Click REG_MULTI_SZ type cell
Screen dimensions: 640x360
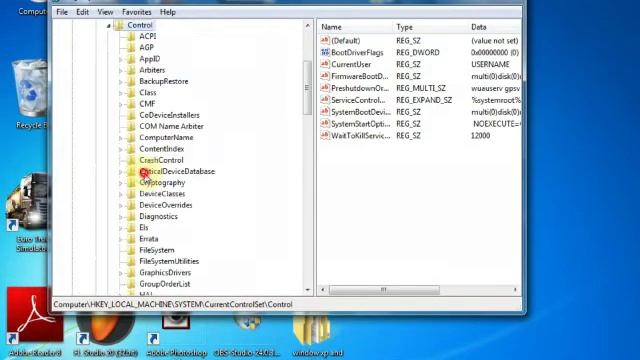coord(421,88)
